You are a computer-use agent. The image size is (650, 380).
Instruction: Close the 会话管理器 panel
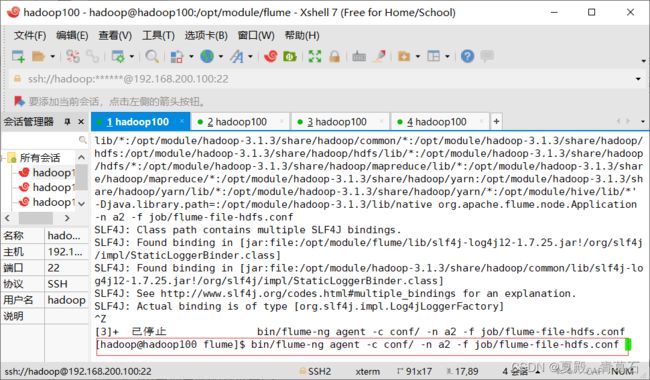(x=81, y=122)
